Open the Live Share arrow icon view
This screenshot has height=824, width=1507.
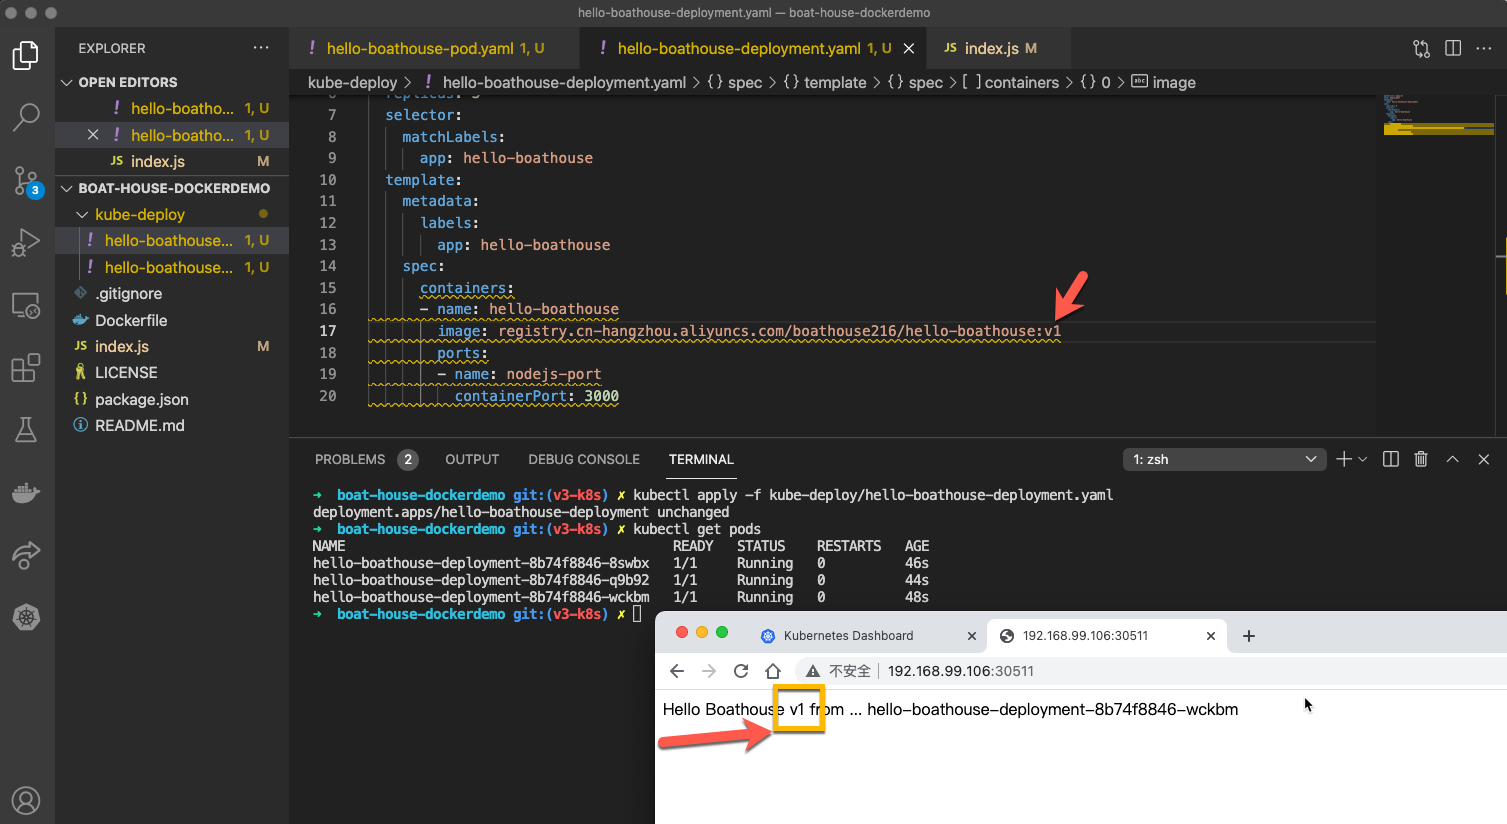(x=26, y=554)
